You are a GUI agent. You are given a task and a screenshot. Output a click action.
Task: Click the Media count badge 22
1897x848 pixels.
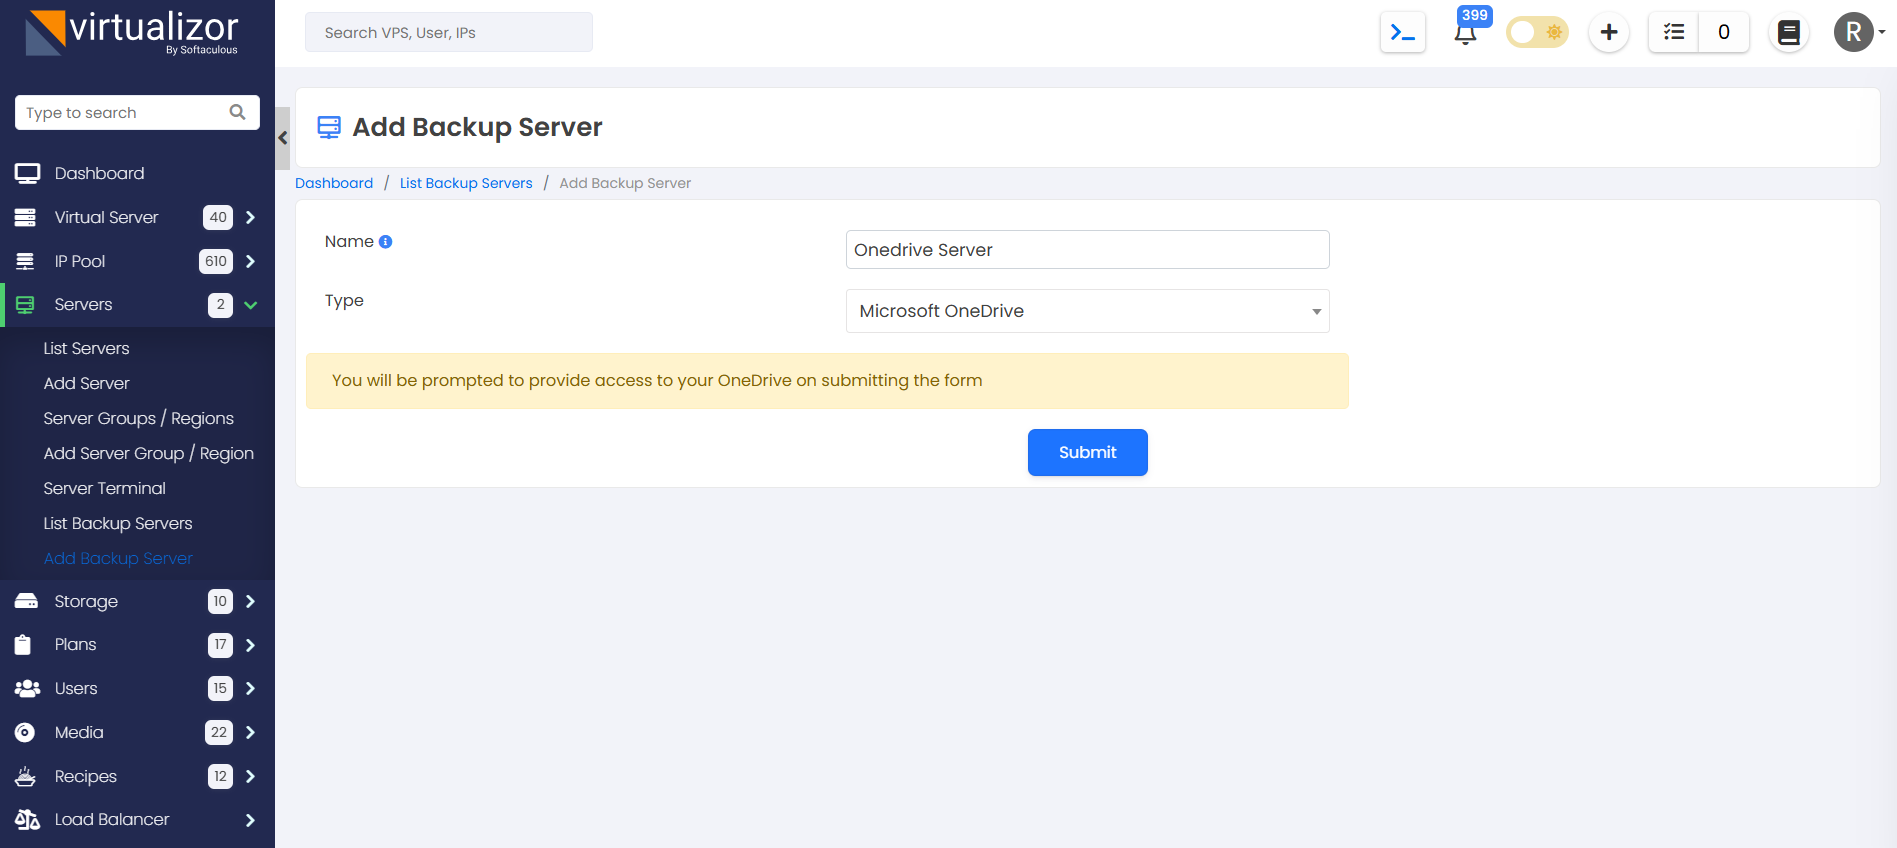[219, 732]
